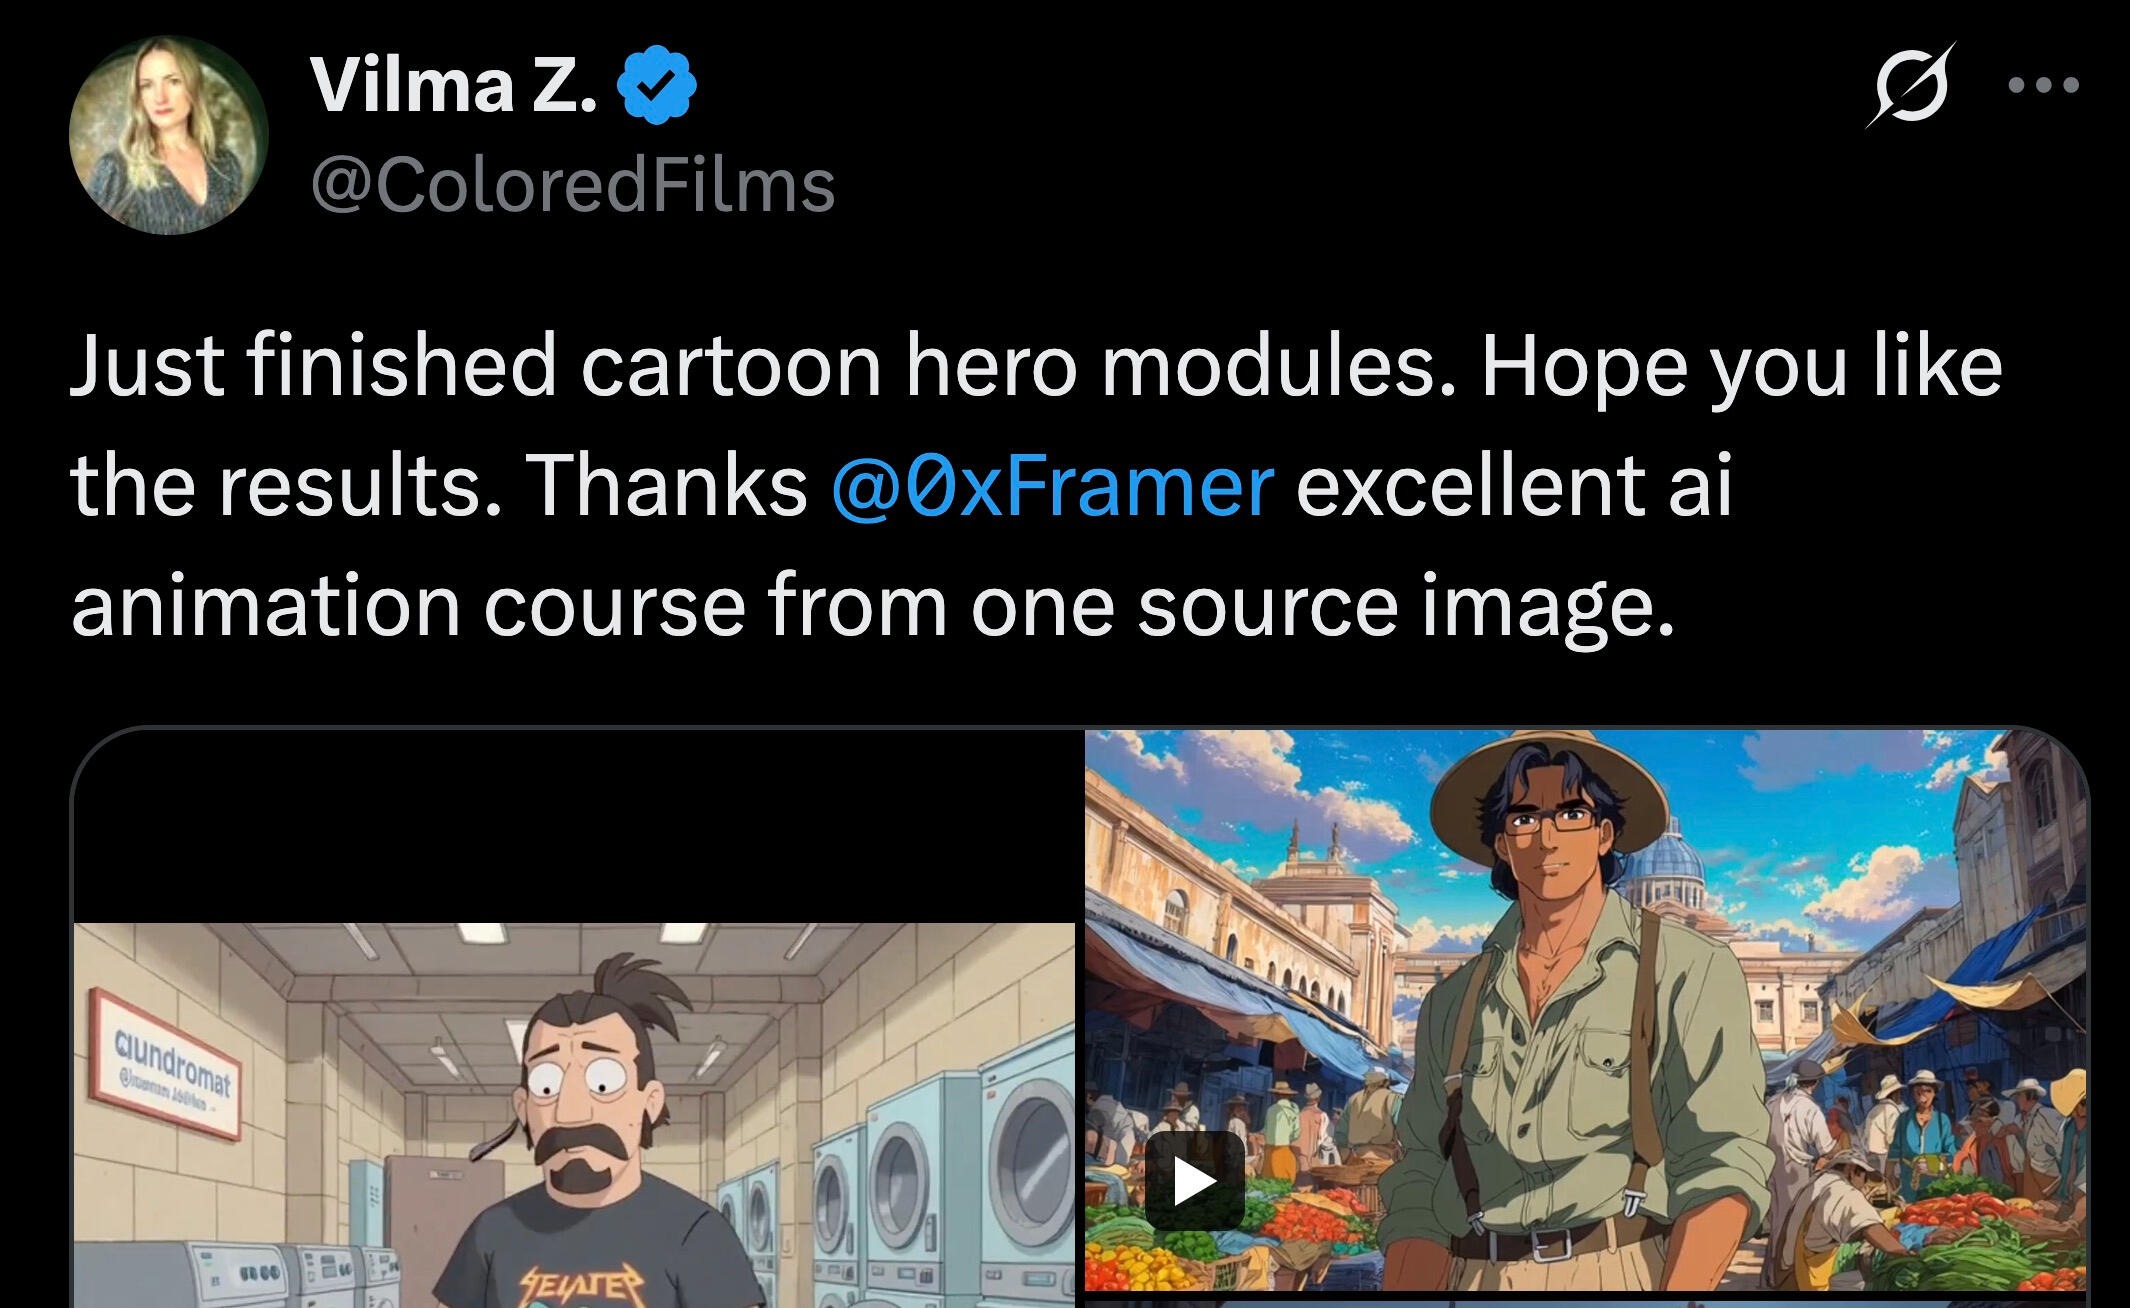
Task: Click the display name Vilma Z.
Action: pyautogui.click(x=453, y=86)
